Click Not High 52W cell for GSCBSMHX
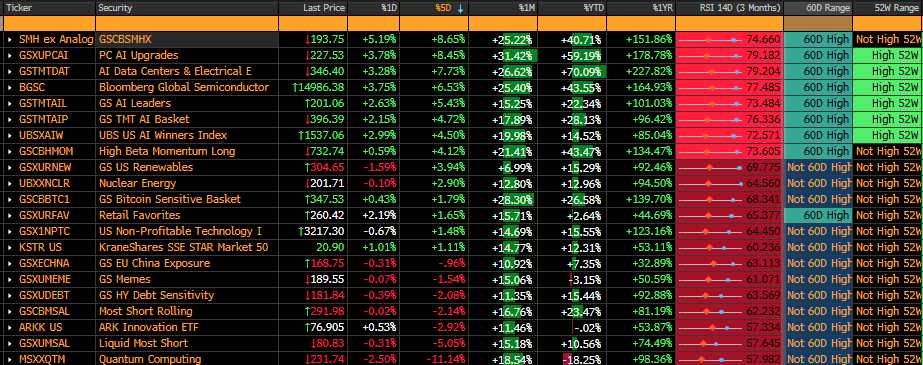The image size is (923, 365). click(888, 39)
